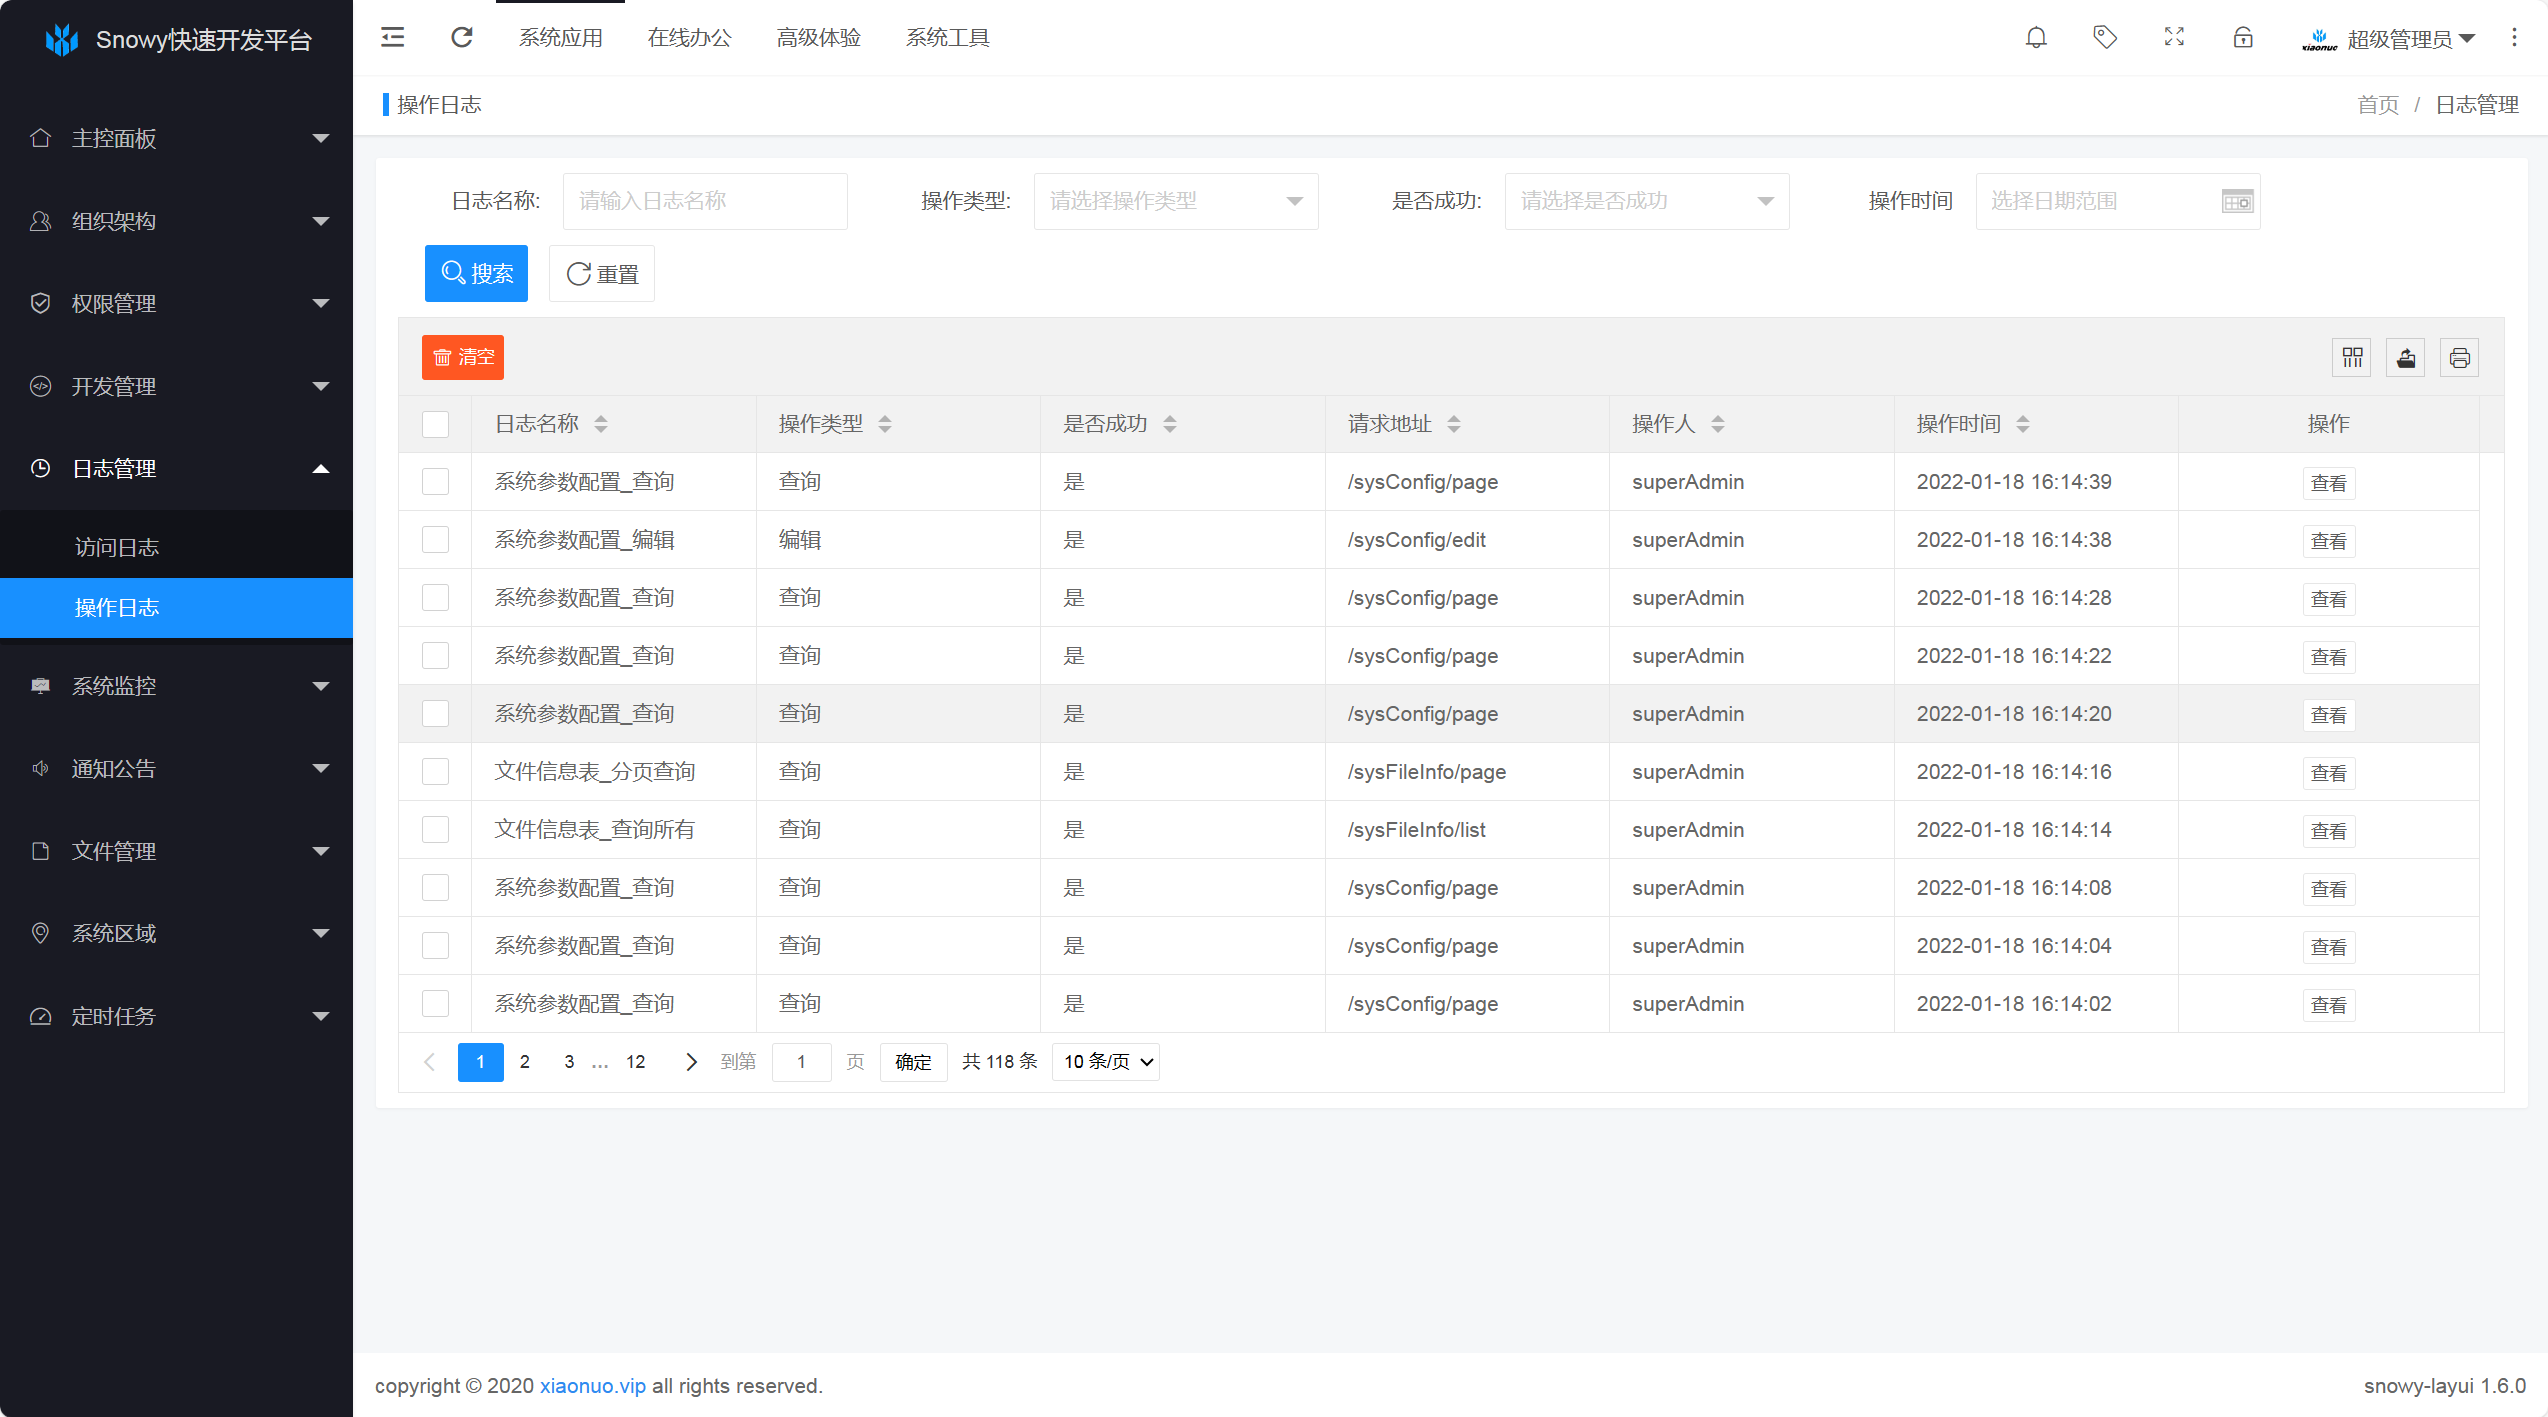The image size is (2548, 1417).
Task: Open the column filter grid icon
Action: [2352, 358]
